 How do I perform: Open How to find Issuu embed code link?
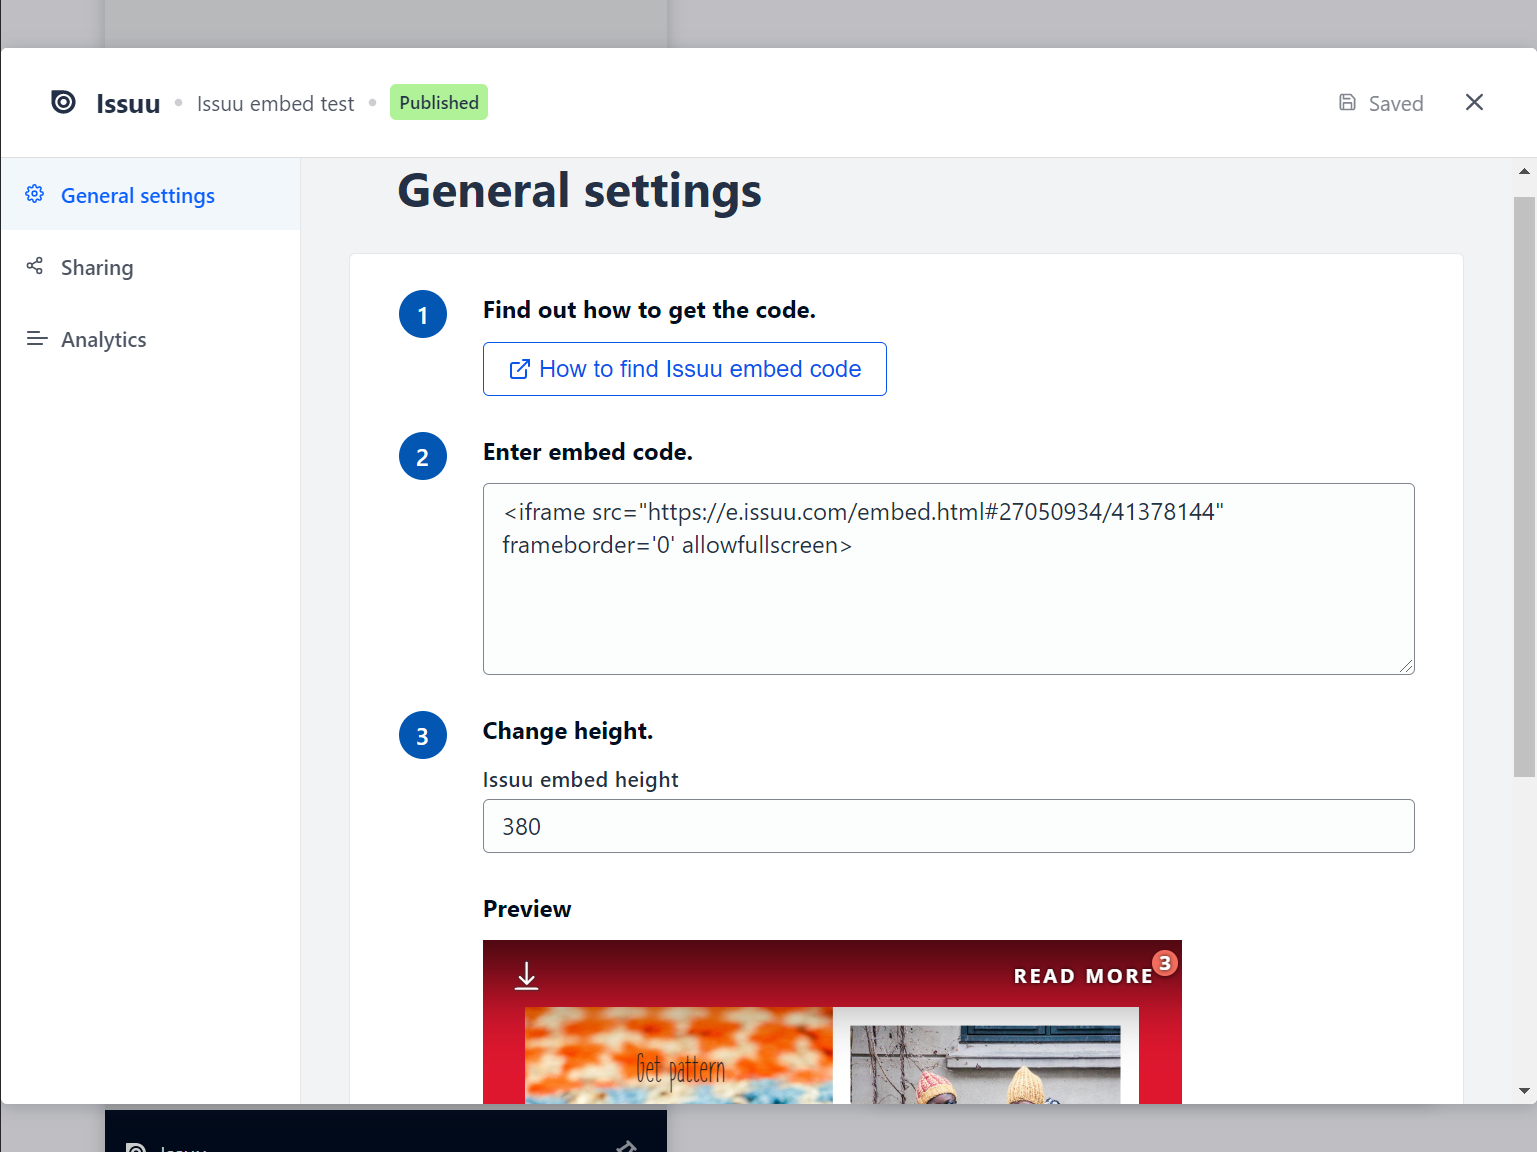(x=685, y=369)
